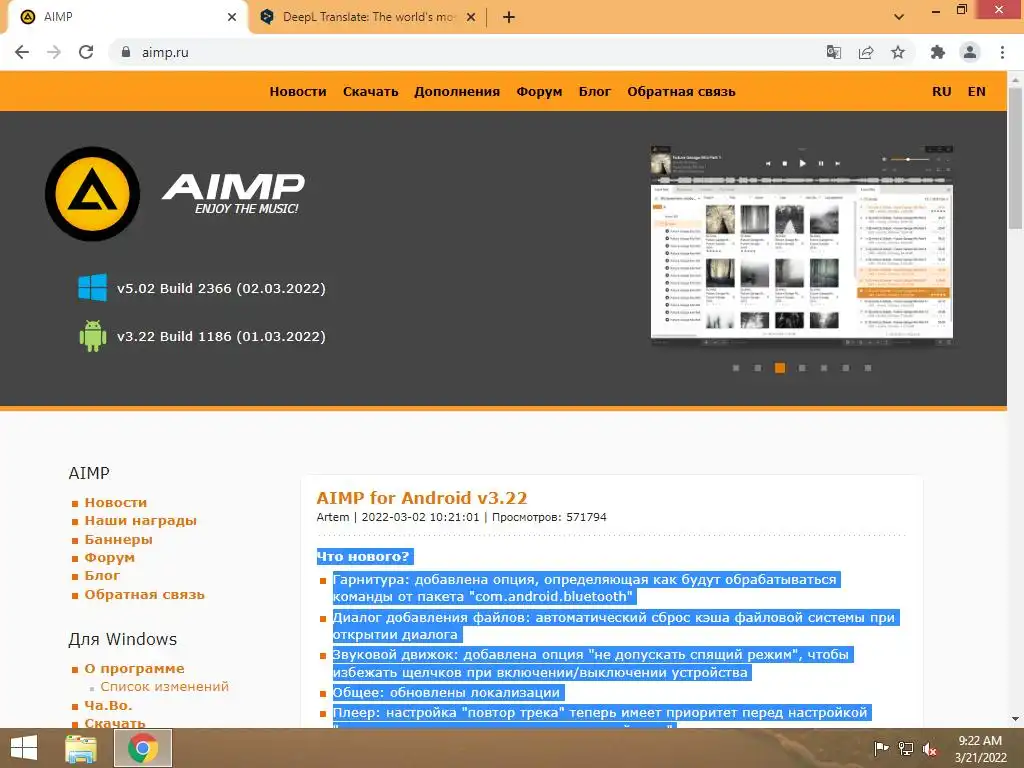Image resolution: width=1024 pixels, height=768 pixels.
Task: Switch to the DeepL Translate tab
Action: pyautogui.click(x=368, y=17)
